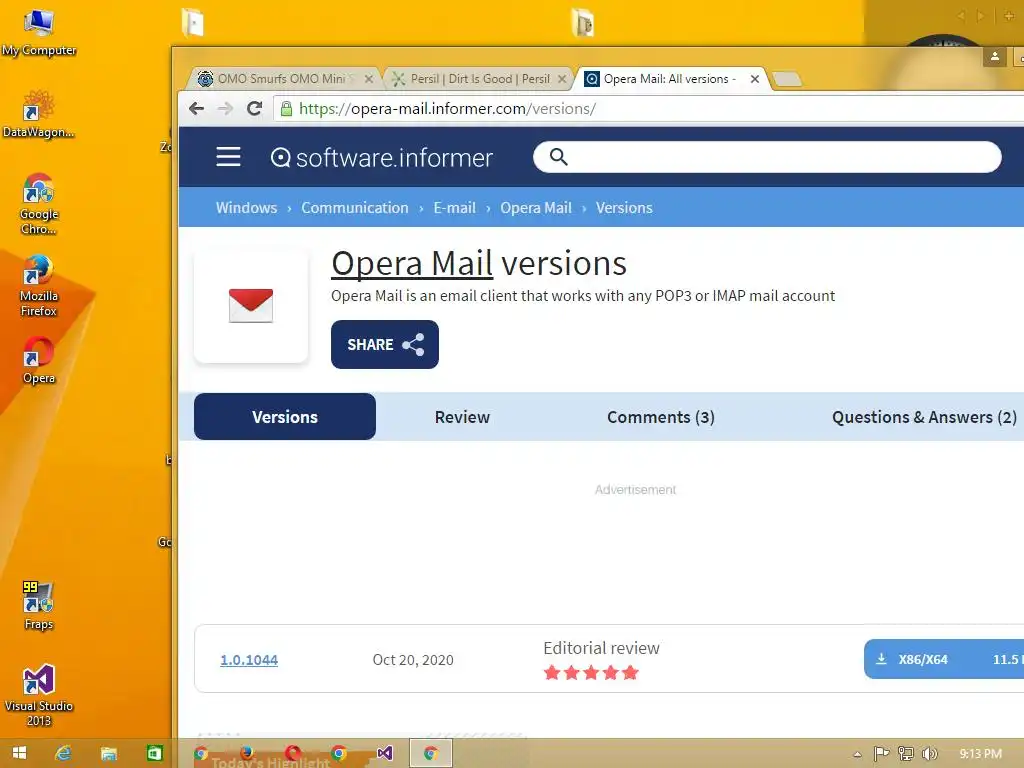
Task: Click the Opera Mail title link
Action: click(x=412, y=263)
